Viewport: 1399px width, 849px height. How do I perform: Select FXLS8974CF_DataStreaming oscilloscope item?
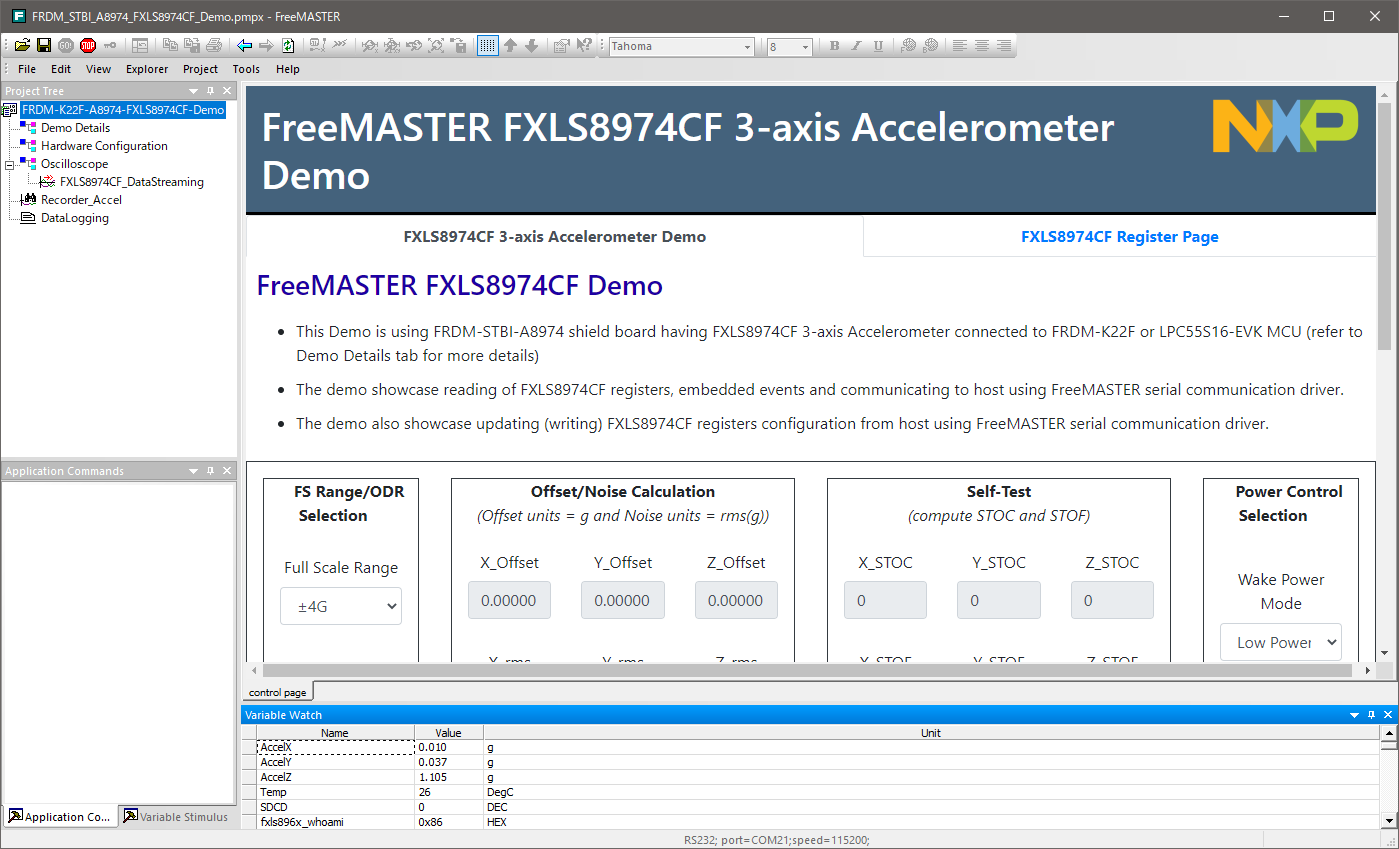point(131,182)
